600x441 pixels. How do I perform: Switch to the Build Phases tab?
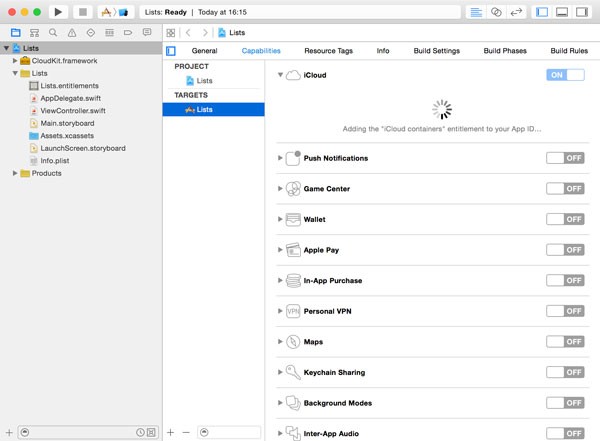click(x=505, y=51)
